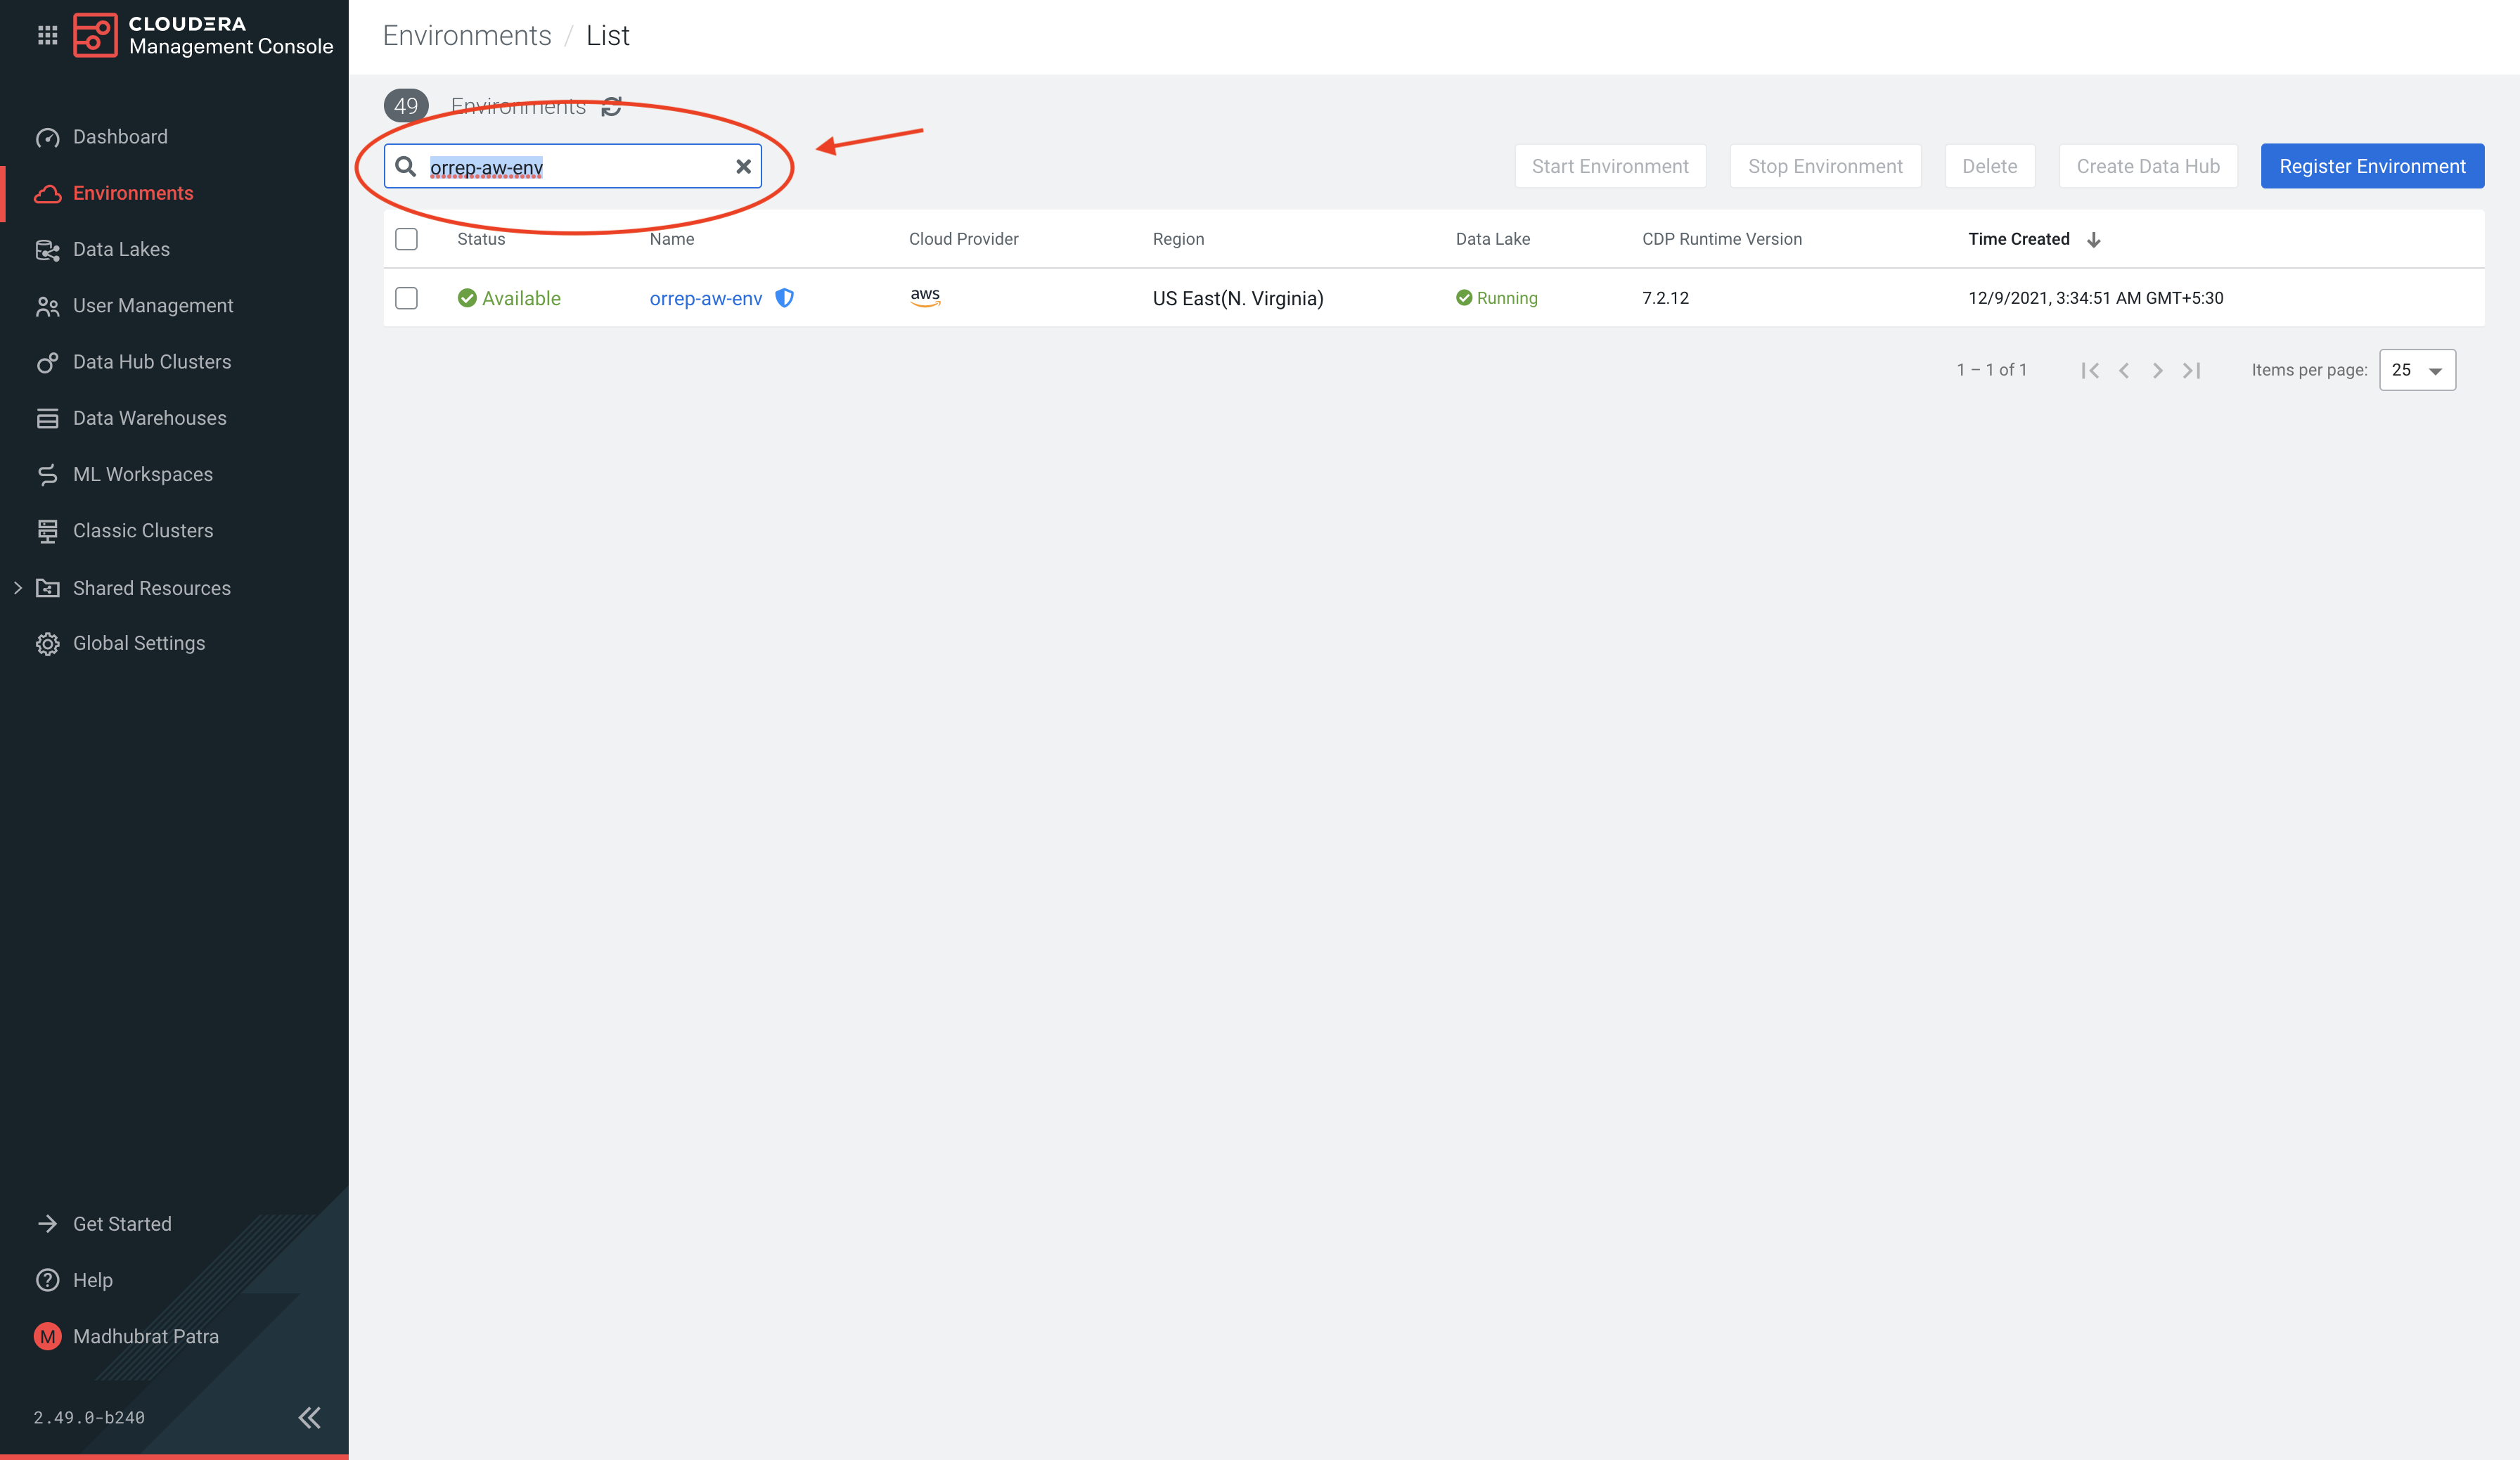Open the orrep-aw-env environment link
The width and height of the screenshot is (2520, 1460).
(x=705, y=298)
